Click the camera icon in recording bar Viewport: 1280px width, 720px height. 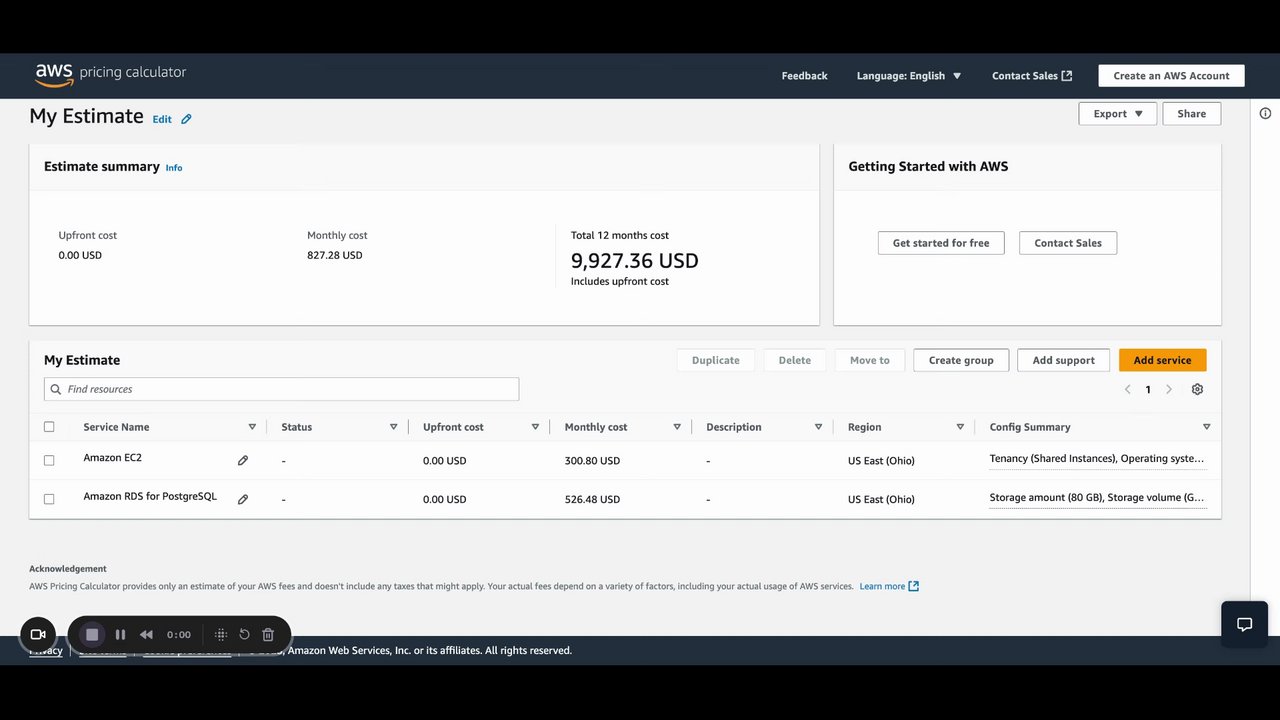click(38, 634)
